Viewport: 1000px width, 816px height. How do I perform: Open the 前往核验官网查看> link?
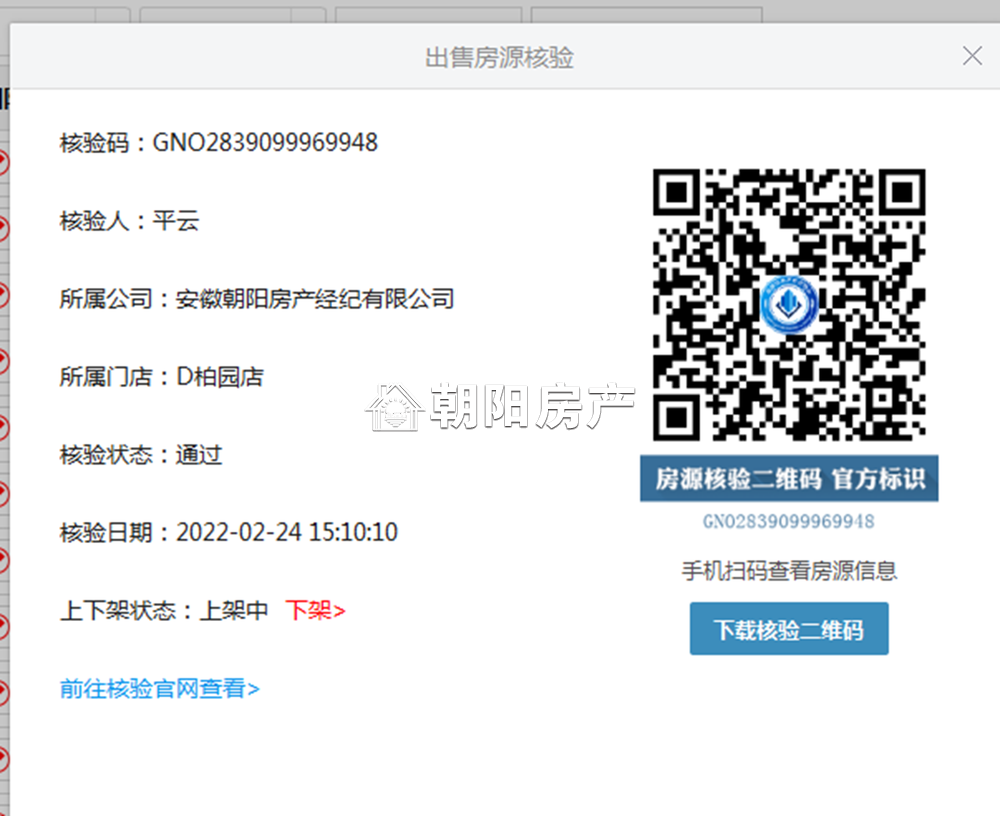pyautogui.click(x=159, y=688)
